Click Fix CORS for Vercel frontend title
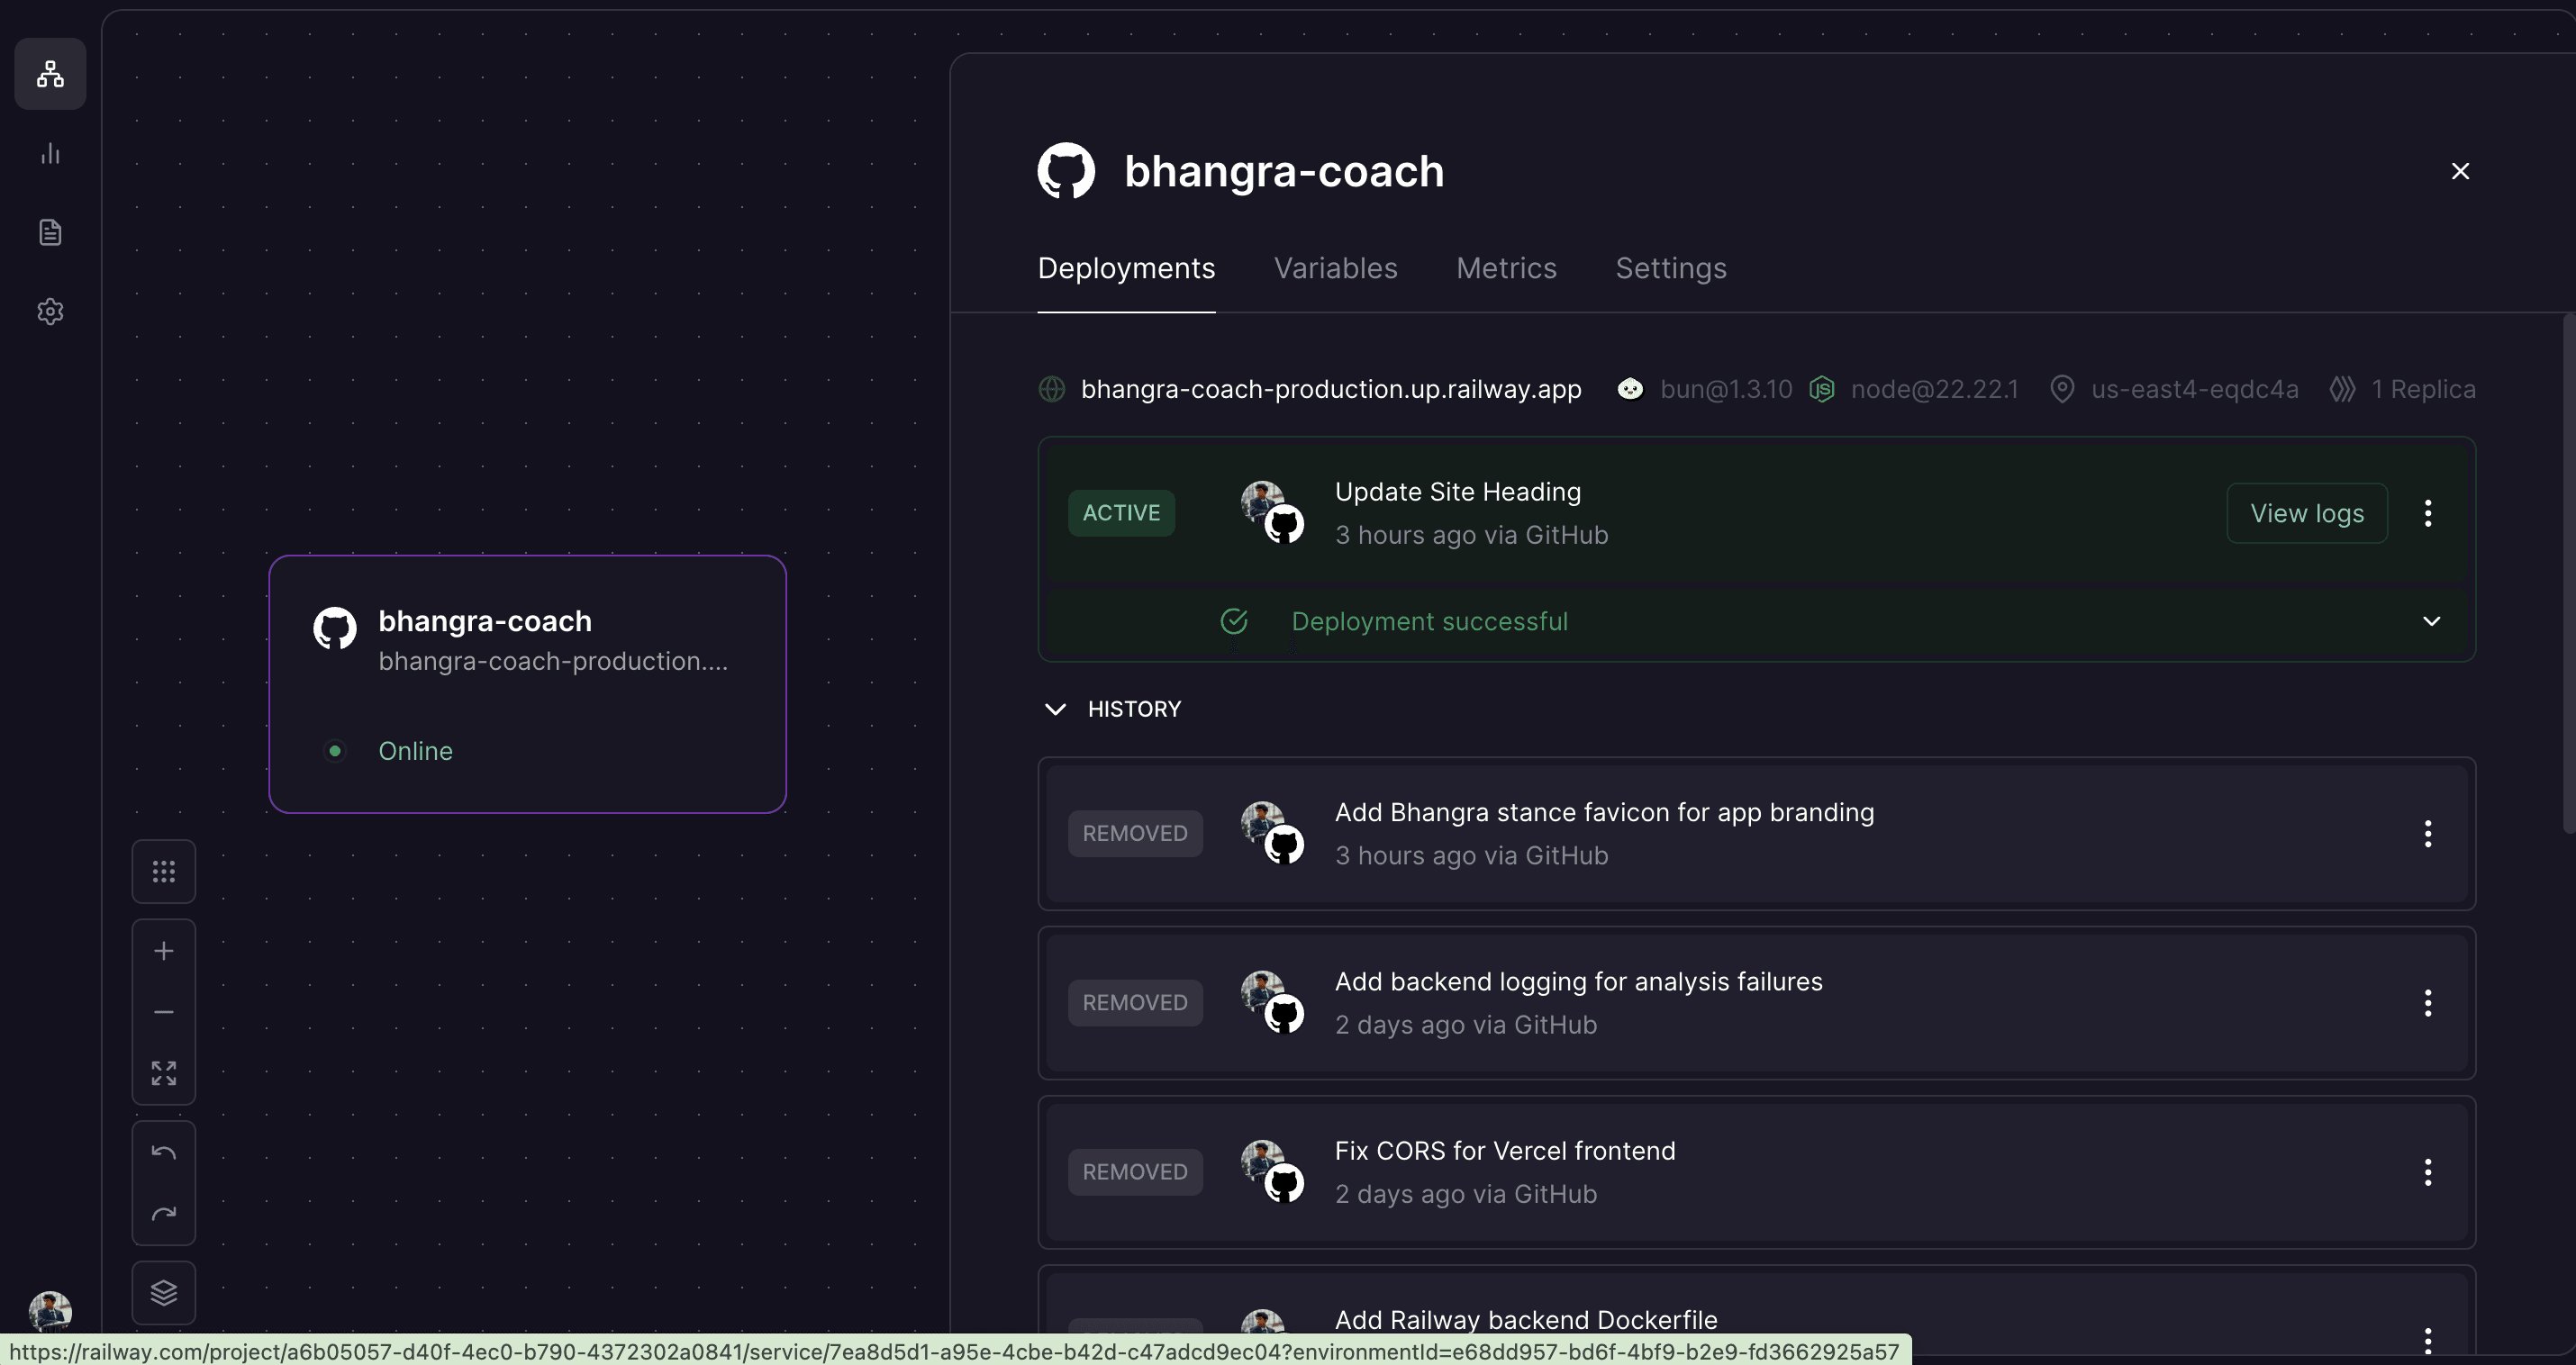This screenshot has height=1365, width=2576. 1505,1151
